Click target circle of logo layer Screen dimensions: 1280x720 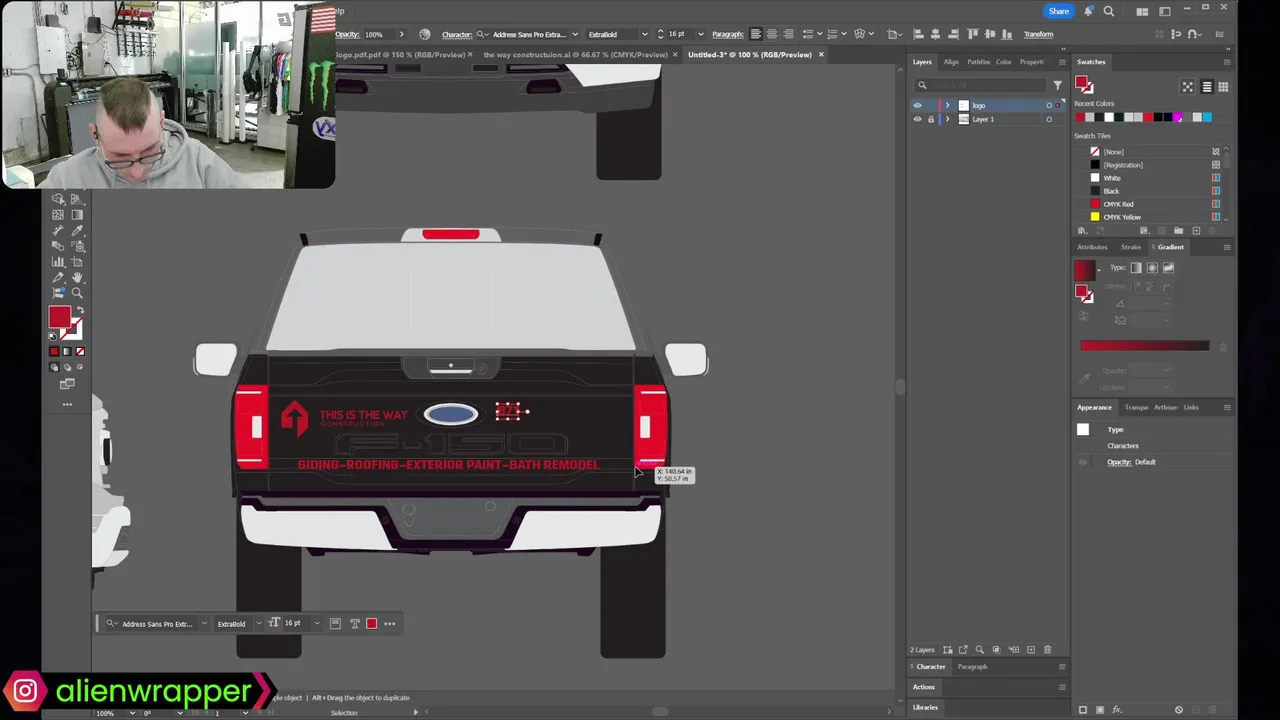coord(1049,105)
